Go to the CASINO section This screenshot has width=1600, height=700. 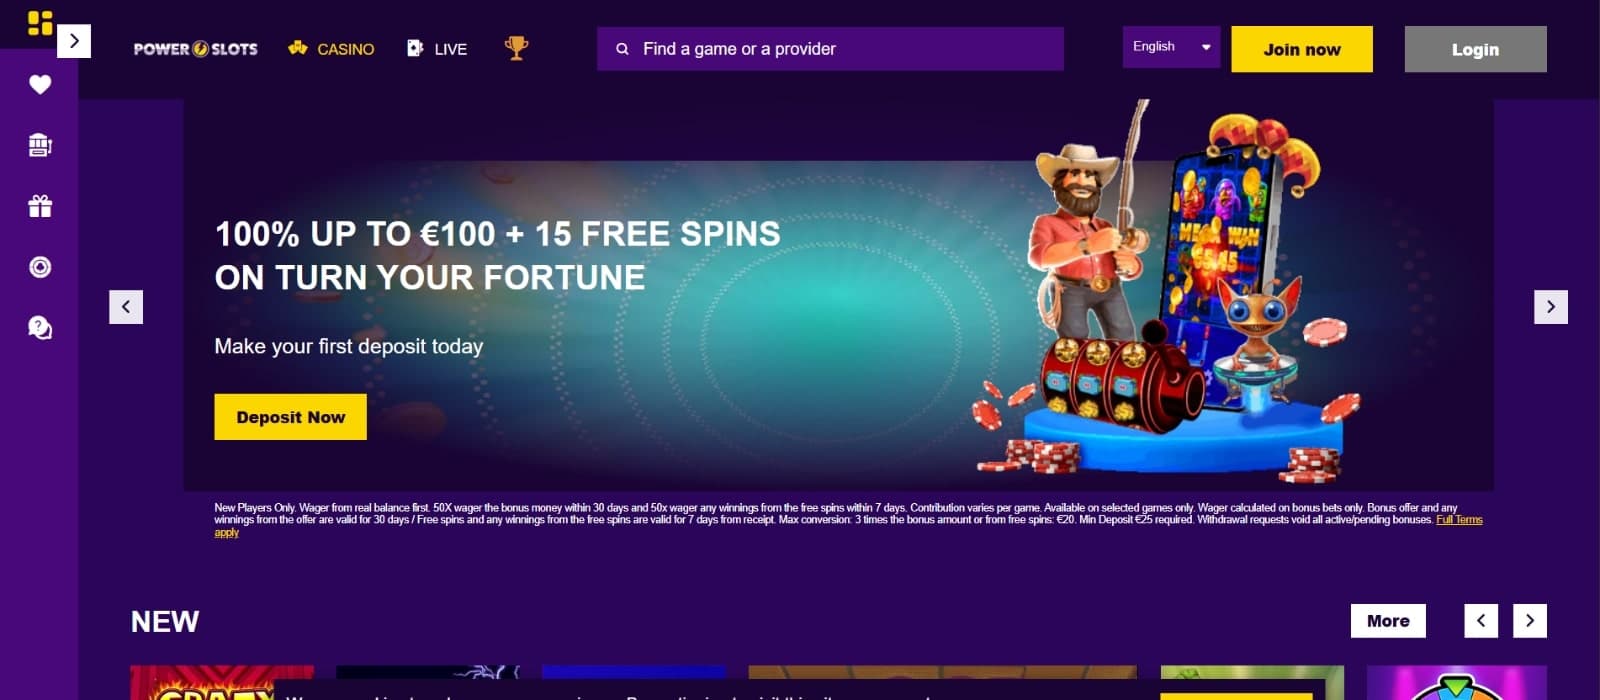coord(331,49)
